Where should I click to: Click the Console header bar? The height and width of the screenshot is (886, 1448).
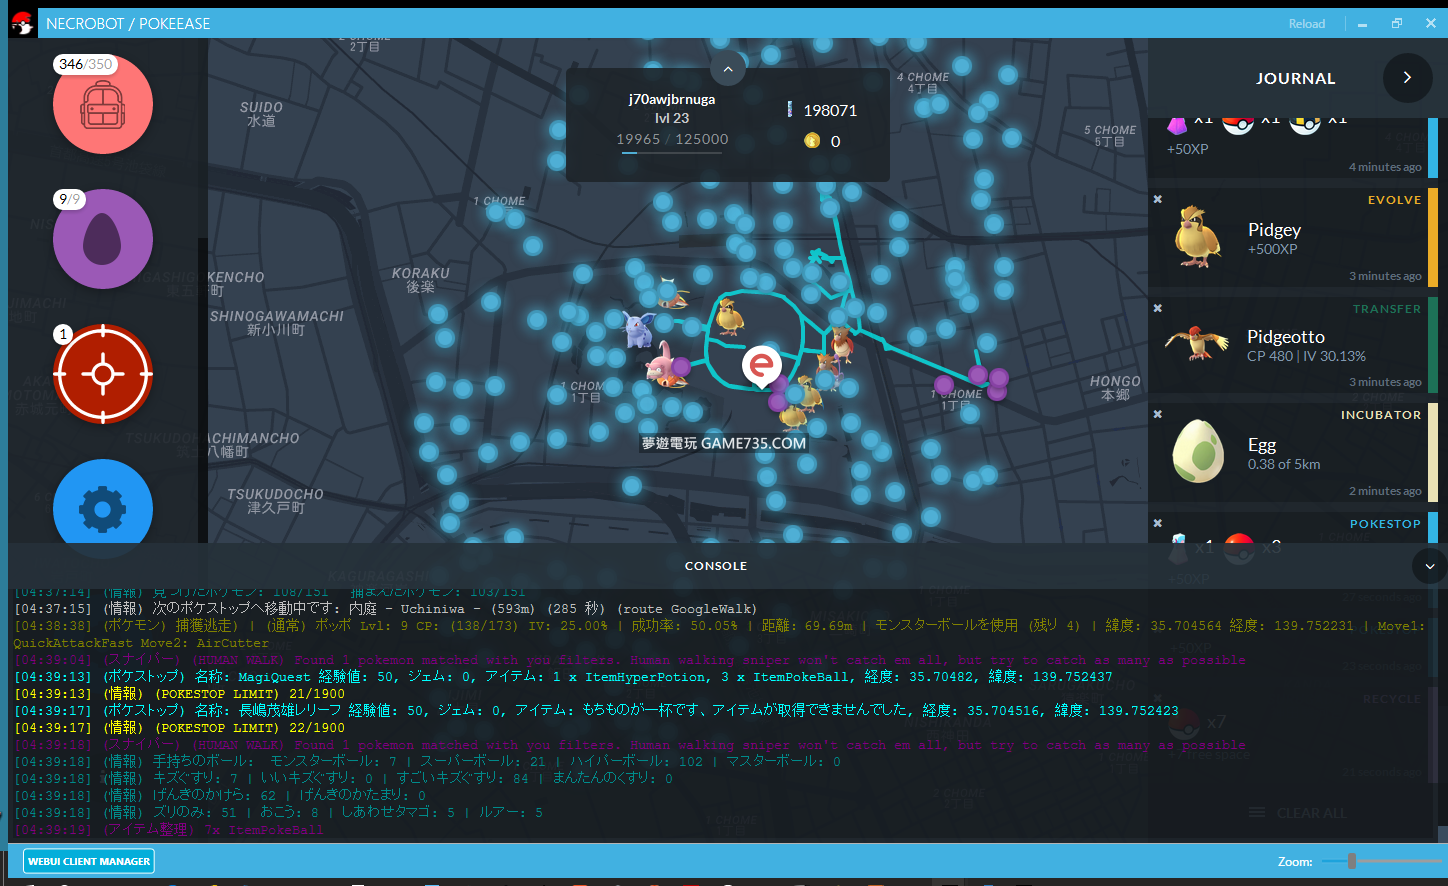tap(715, 566)
